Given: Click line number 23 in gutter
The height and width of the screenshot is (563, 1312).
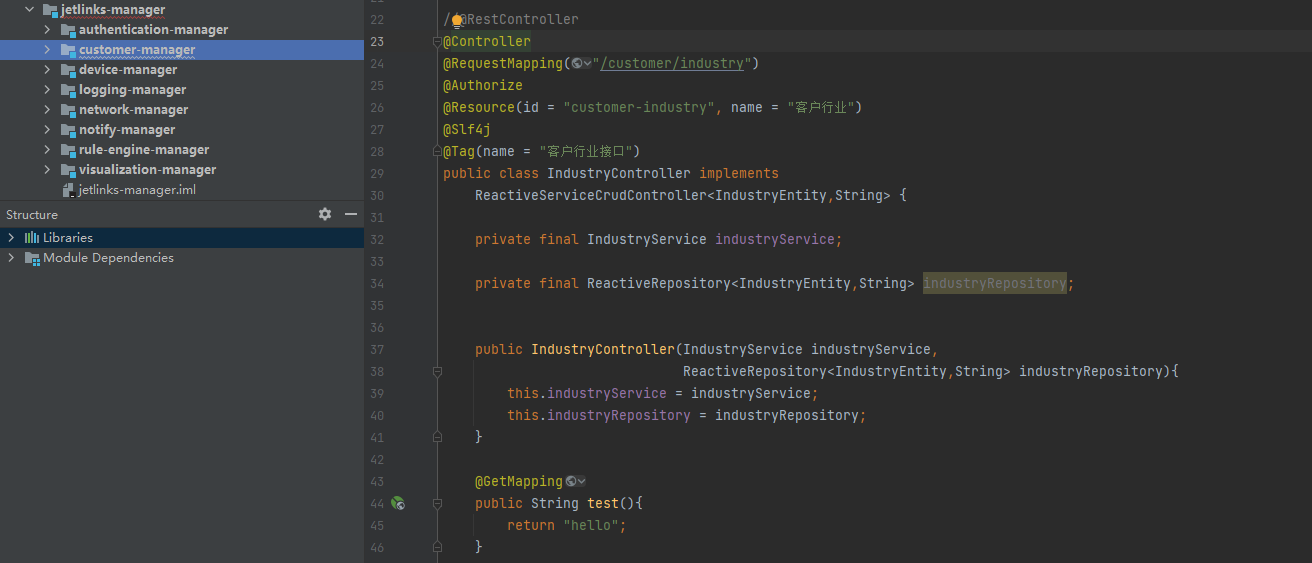Looking at the screenshot, I should (x=376, y=42).
